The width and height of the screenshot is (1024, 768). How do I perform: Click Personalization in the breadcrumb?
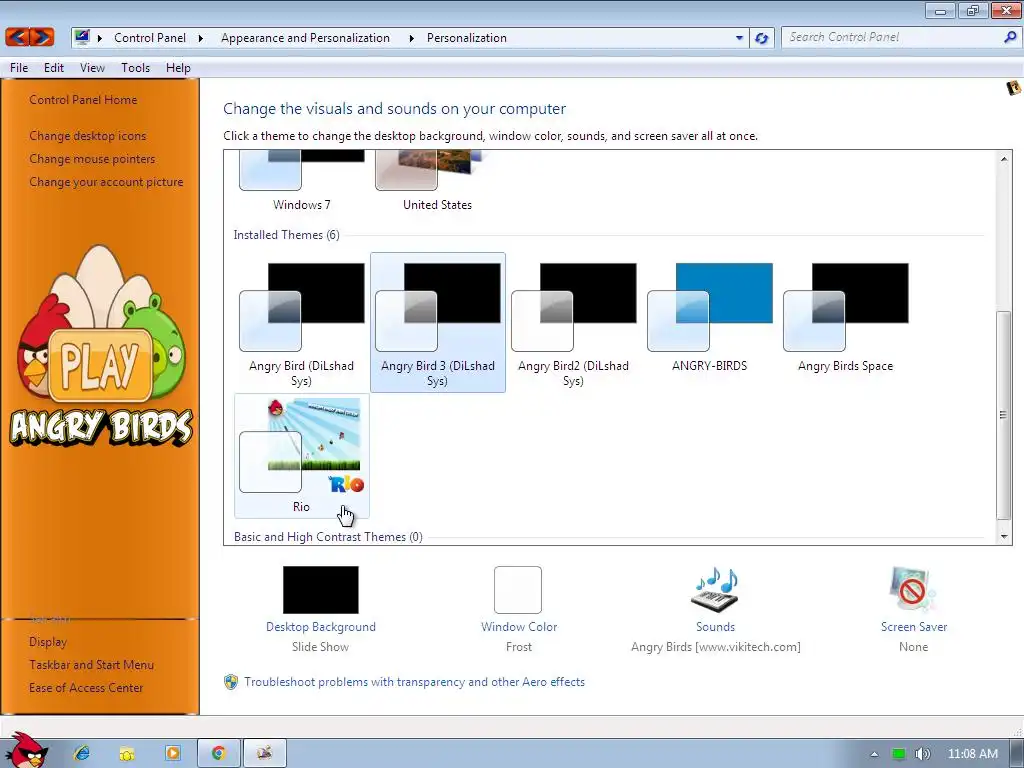pos(467,38)
